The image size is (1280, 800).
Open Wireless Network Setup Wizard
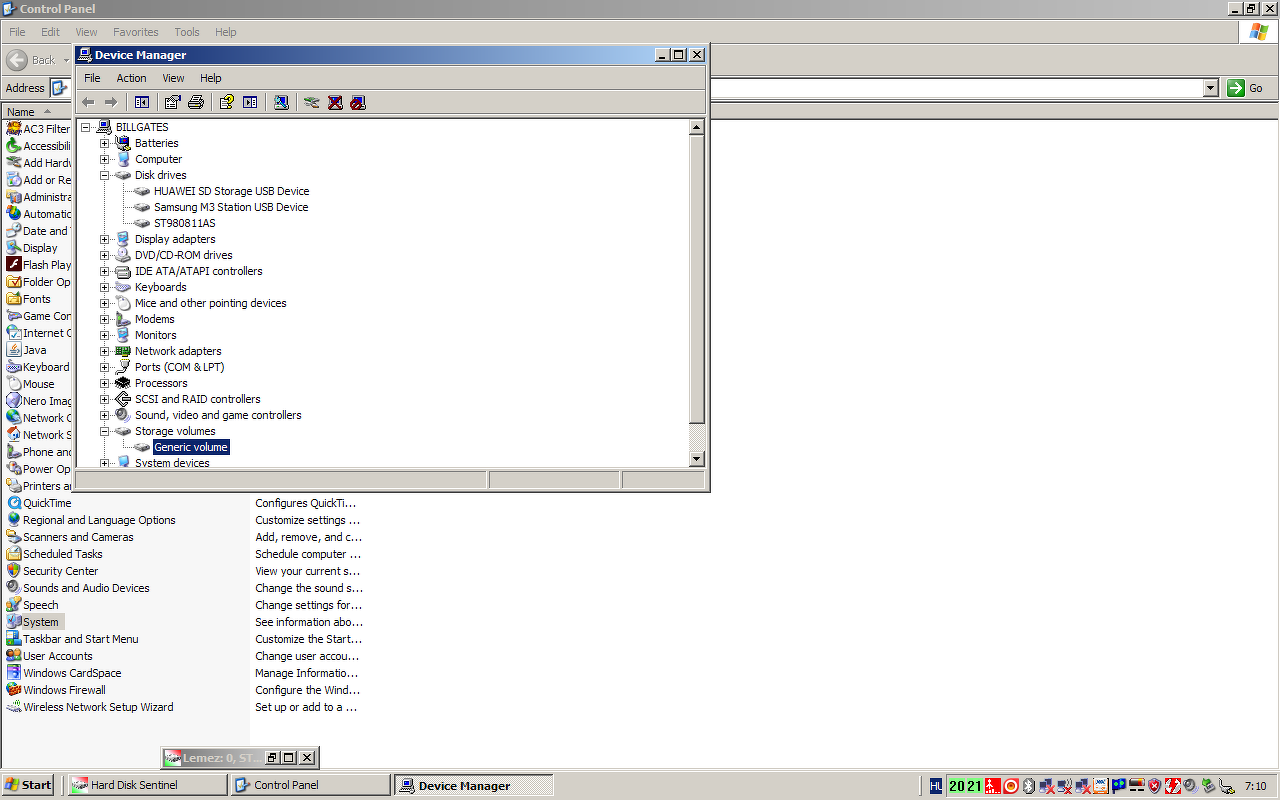point(90,707)
